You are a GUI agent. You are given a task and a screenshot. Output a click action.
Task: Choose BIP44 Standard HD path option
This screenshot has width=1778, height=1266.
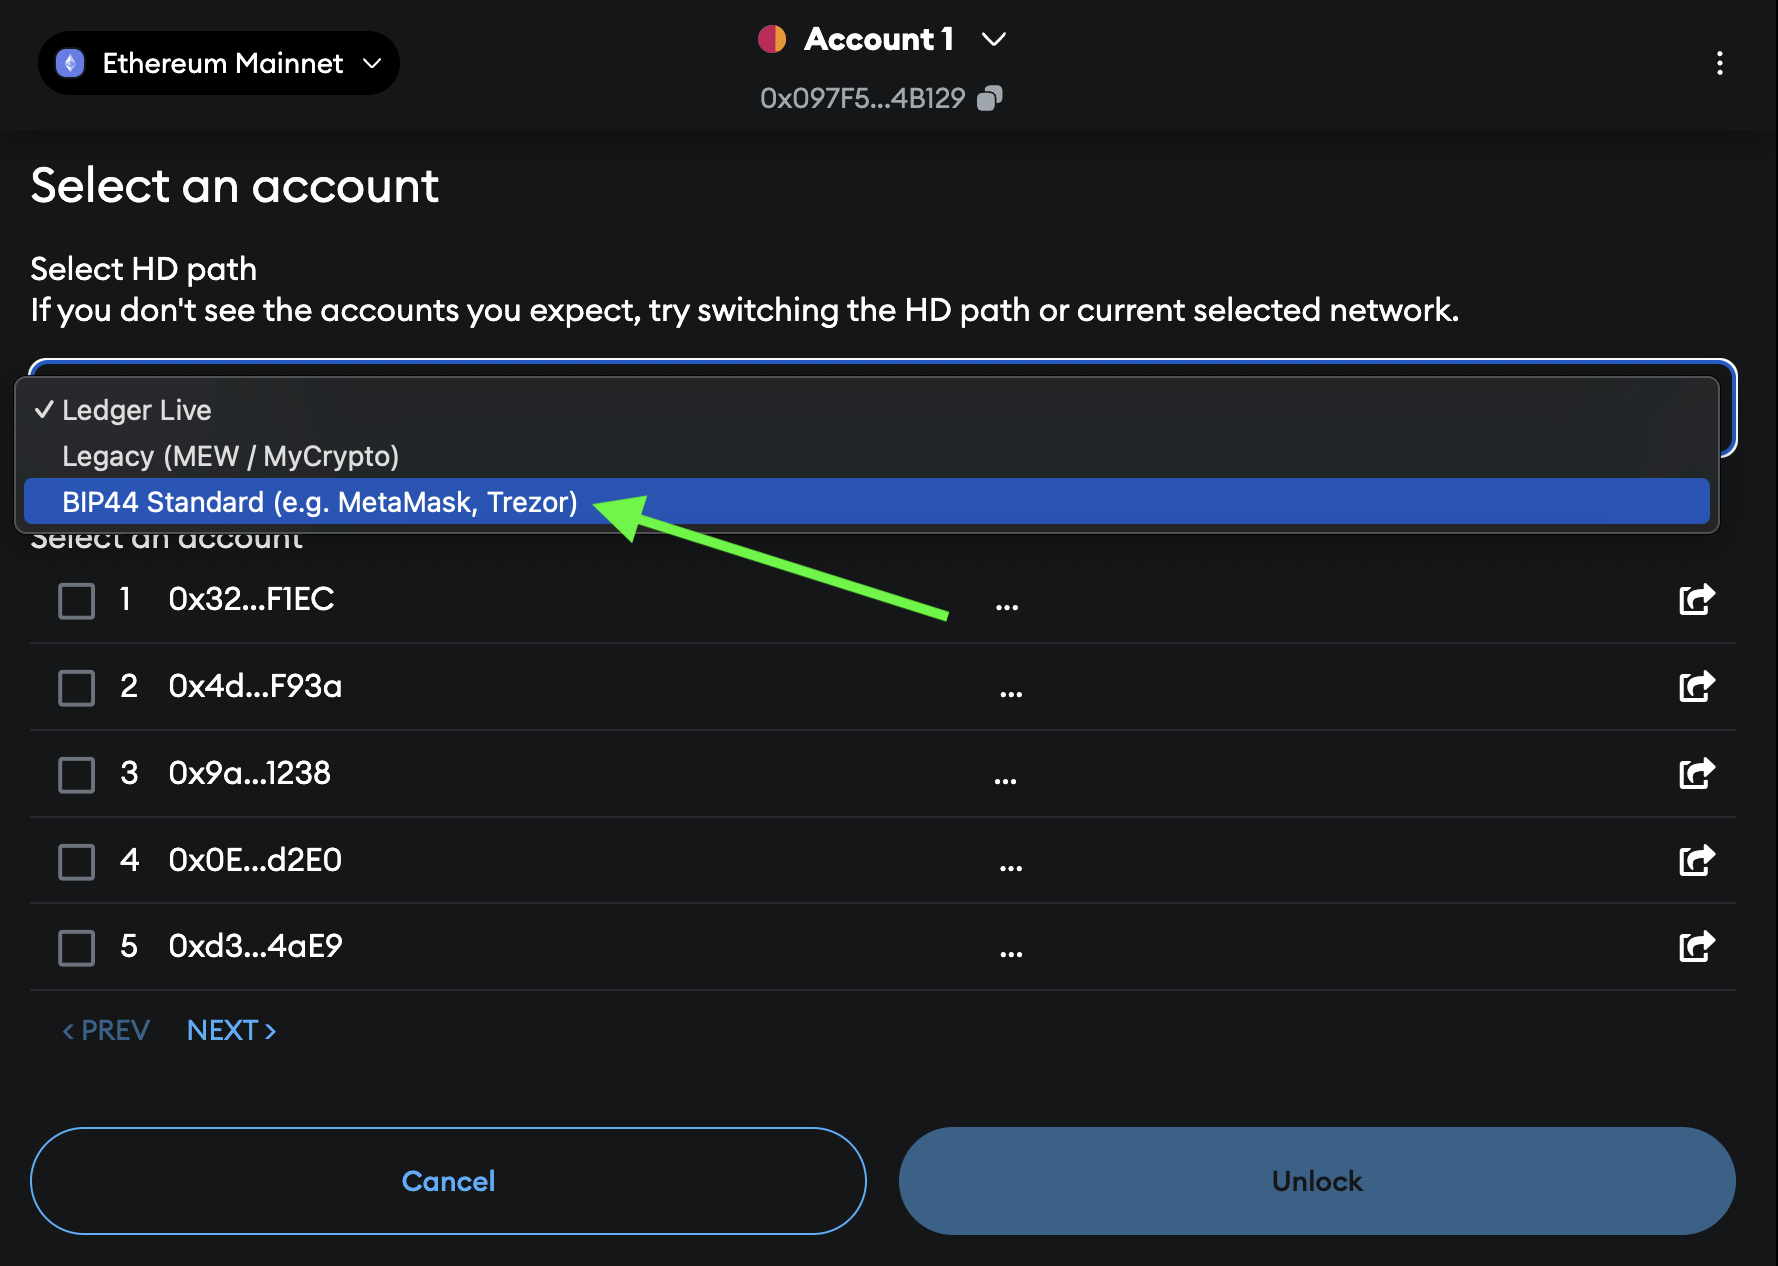[320, 502]
